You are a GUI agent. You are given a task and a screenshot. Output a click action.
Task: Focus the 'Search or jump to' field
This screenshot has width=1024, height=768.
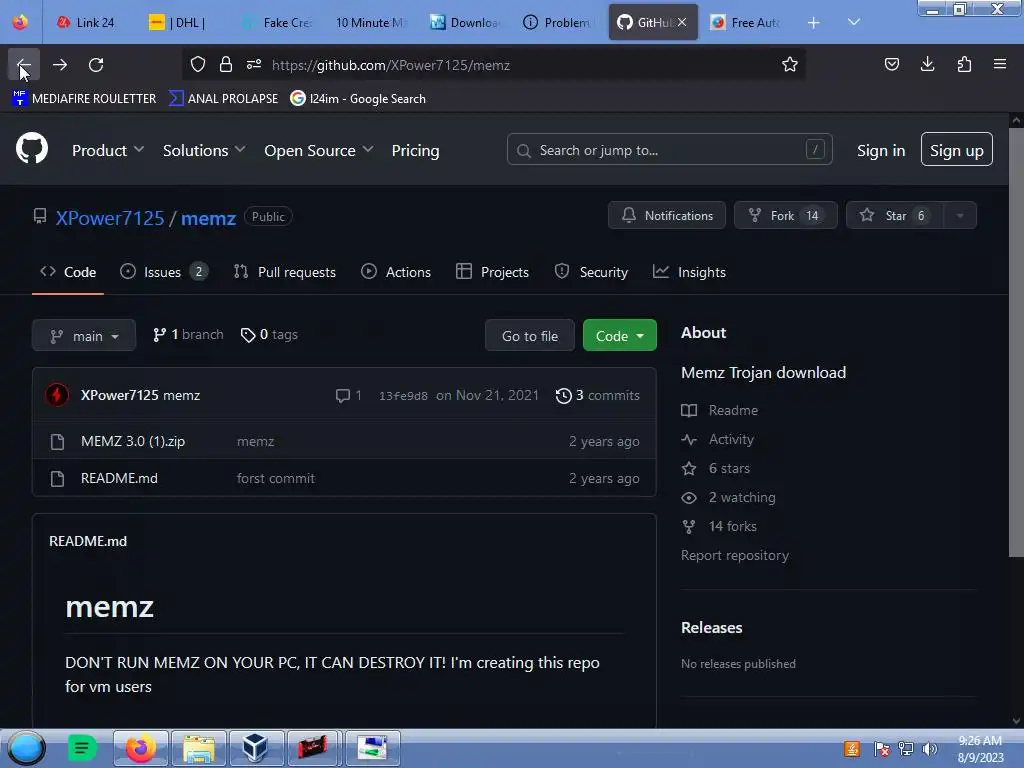[669, 150]
